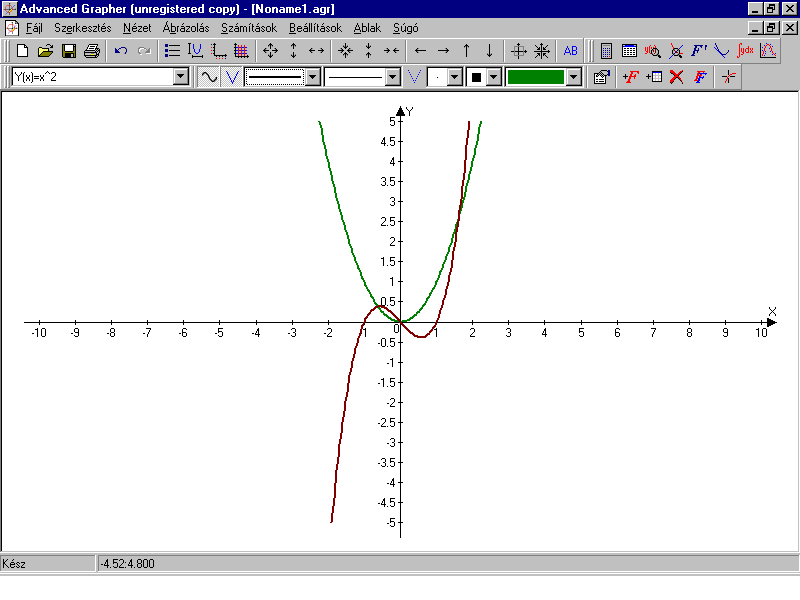Open the Fájl menu
Image resolution: width=800 pixels, height=600 pixels.
coord(34,28)
